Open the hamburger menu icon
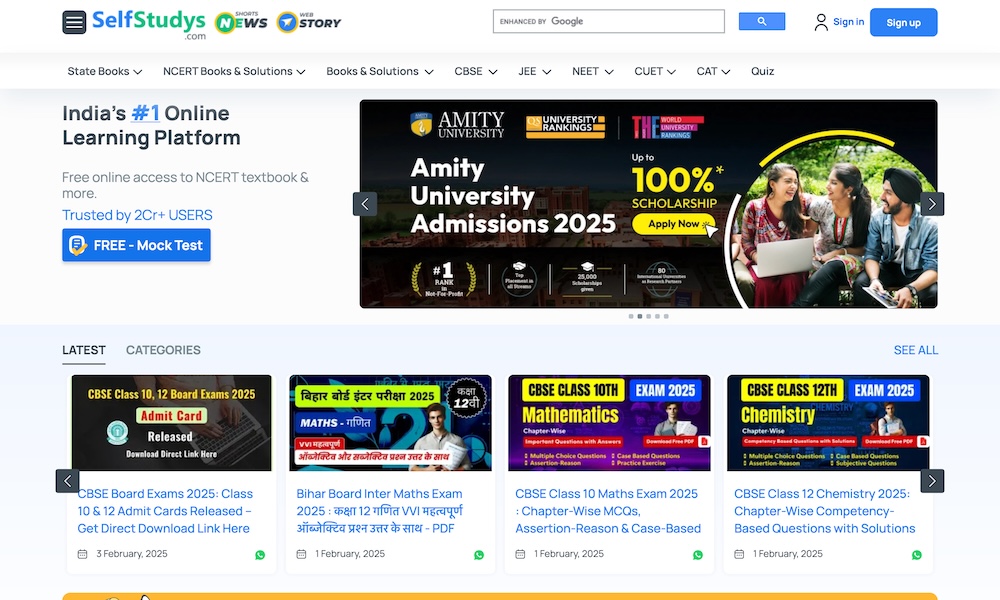 pos(74,22)
